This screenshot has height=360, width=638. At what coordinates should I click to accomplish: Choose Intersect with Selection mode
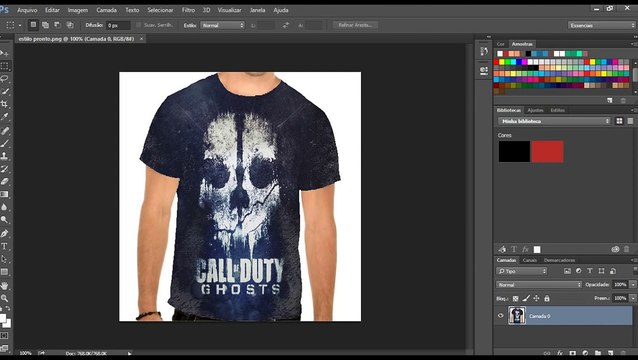[70, 25]
